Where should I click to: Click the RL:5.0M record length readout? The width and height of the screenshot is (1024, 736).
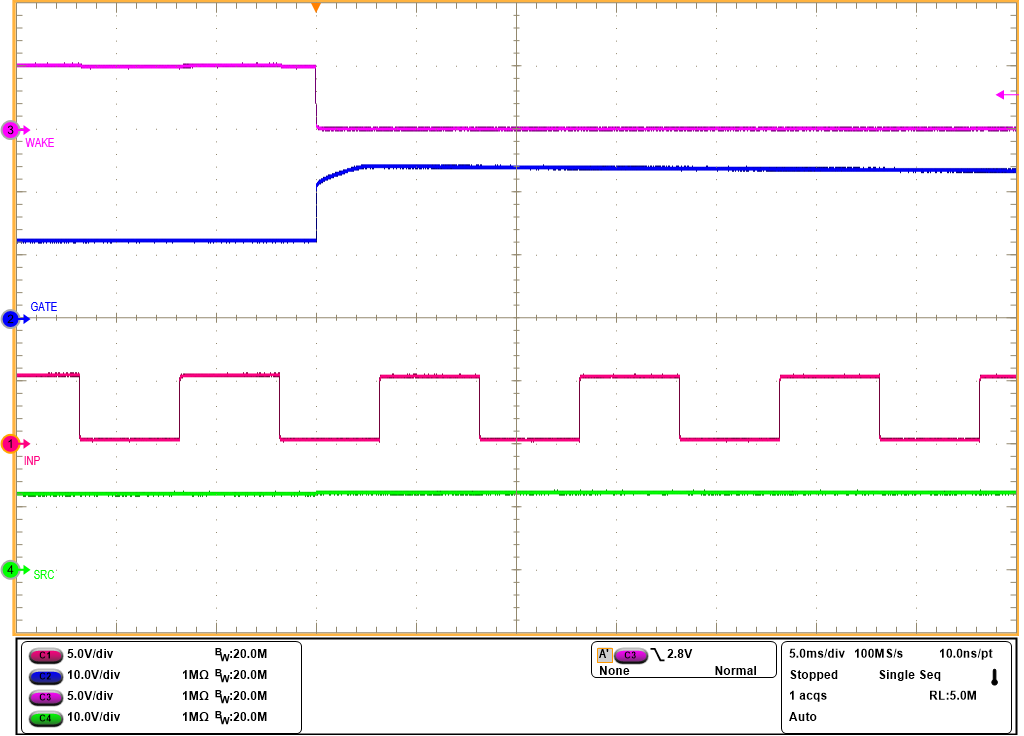click(x=952, y=696)
